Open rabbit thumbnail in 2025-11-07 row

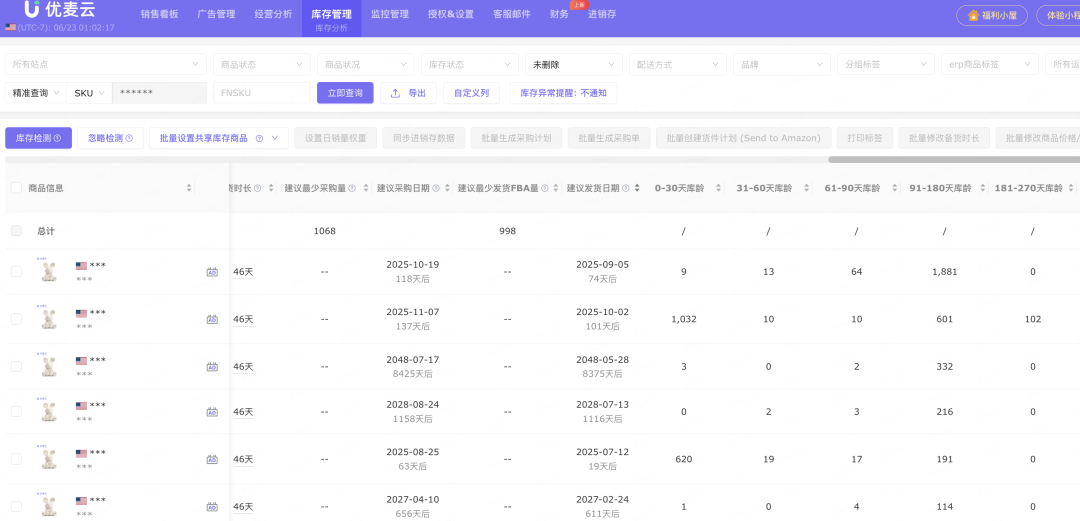48,318
